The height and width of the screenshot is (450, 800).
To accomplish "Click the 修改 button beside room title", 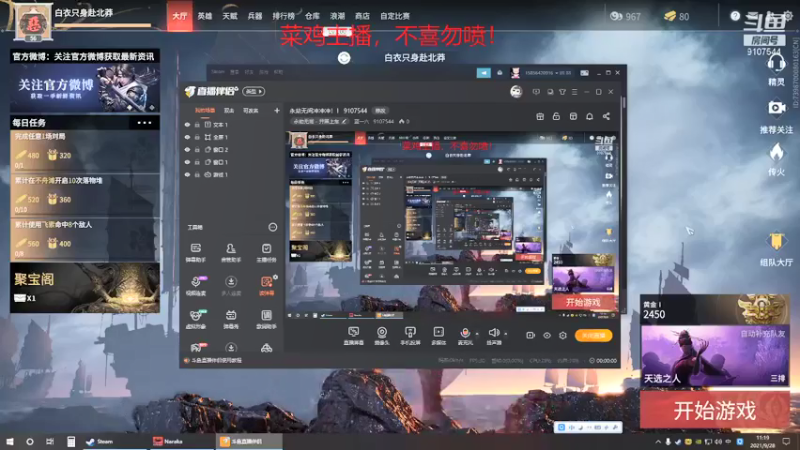I will [381, 110].
